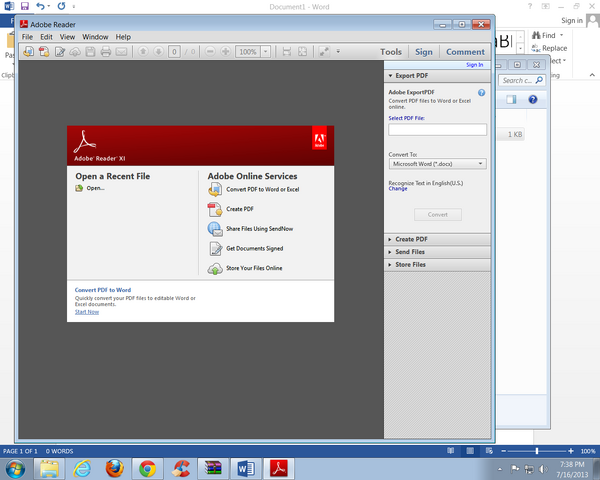Click the fit width scrolling icon
This screenshot has height=480, width=600.
click(287, 51)
